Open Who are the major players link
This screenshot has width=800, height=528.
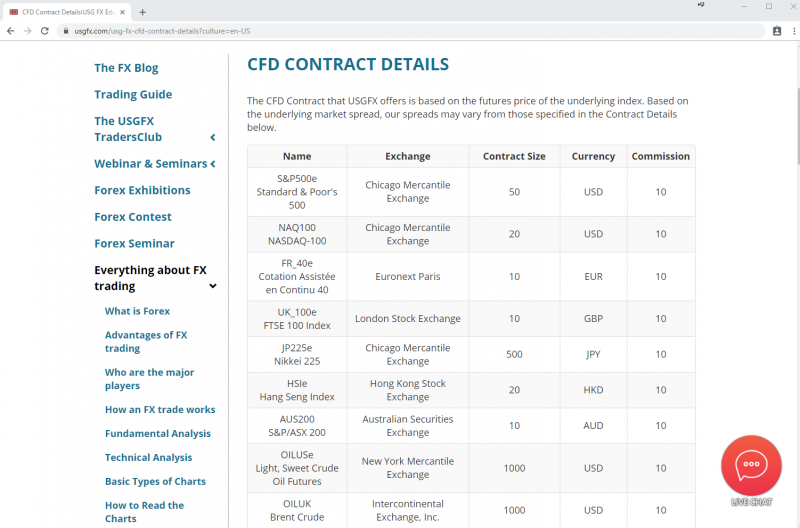click(149, 379)
